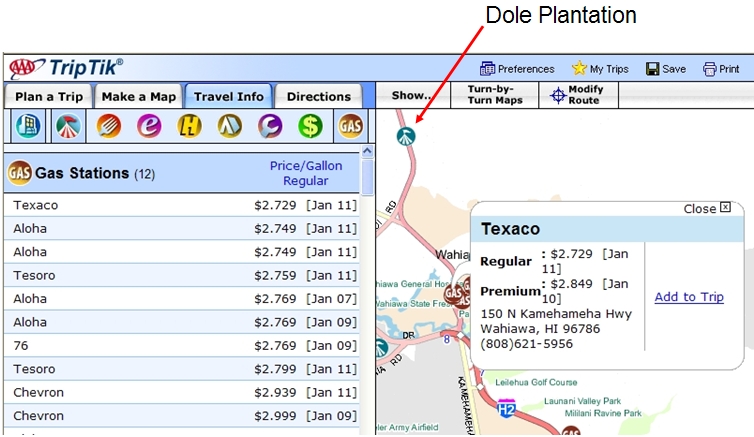The width and height of the screenshot is (754, 437).
Task: Select Tesoro $2.799 row
Action: (x=182, y=369)
